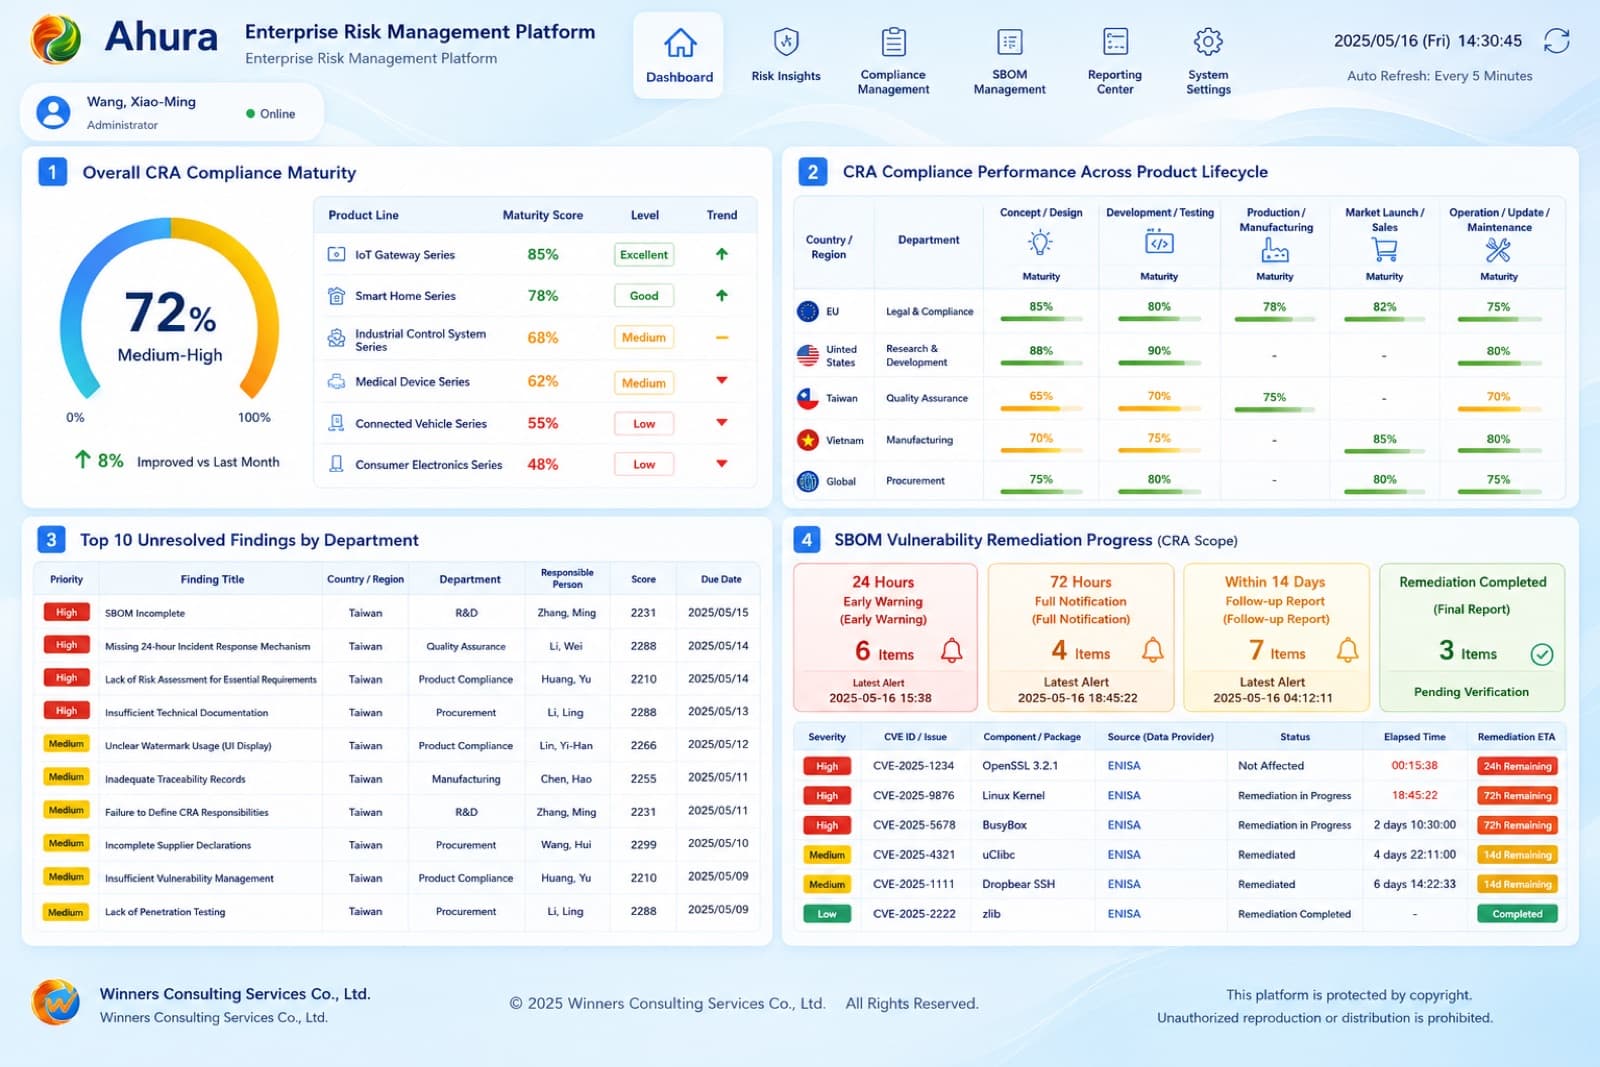Click the Production / Manufacturing factory icon
The image size is (1600, 1067).
click(x=1275, y=250)
